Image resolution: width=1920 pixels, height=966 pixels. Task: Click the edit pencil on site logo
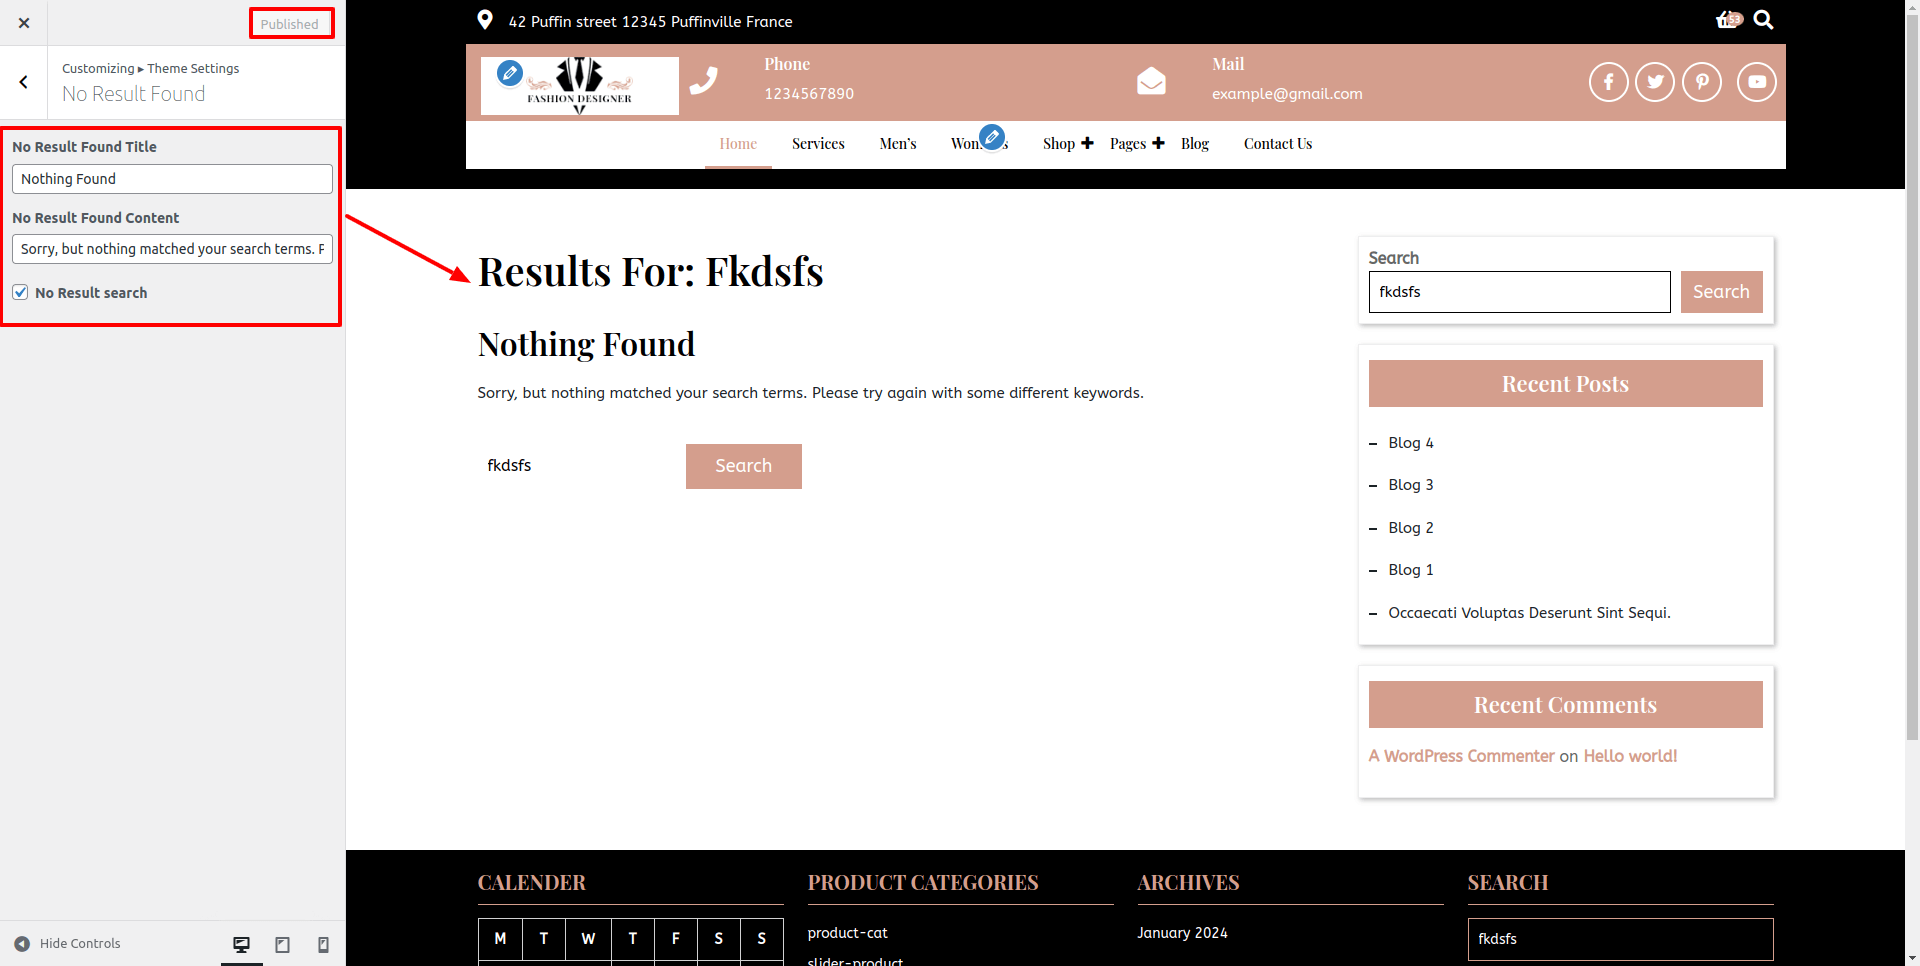tap(510, 73)
